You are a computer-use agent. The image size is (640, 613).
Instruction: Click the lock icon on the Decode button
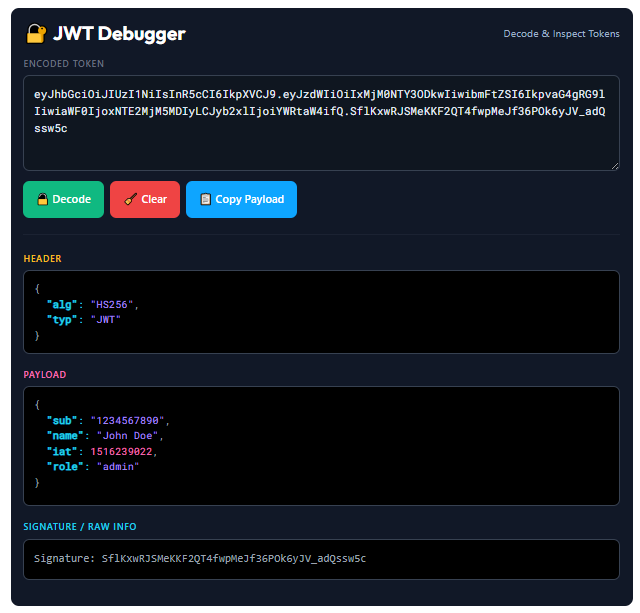43,199
